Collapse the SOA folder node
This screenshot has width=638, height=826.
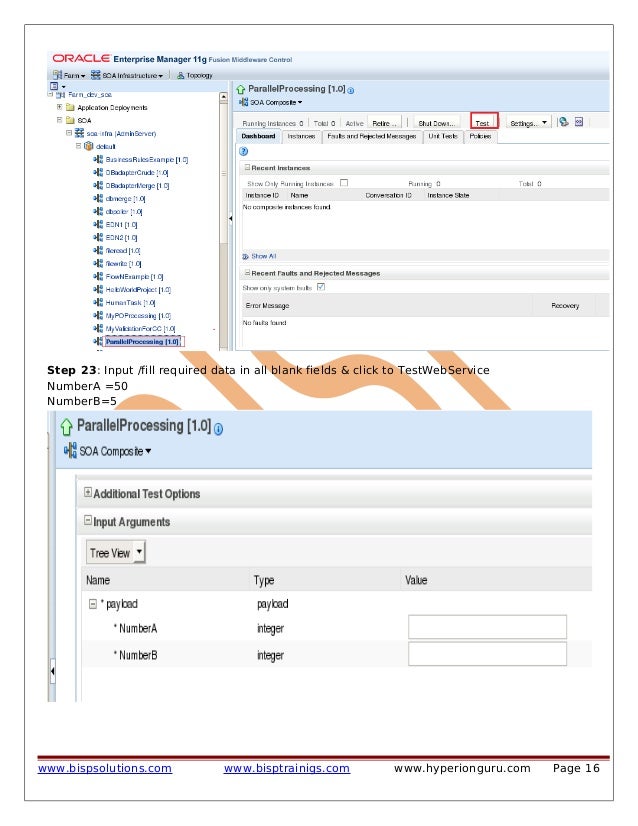[60, 120]
